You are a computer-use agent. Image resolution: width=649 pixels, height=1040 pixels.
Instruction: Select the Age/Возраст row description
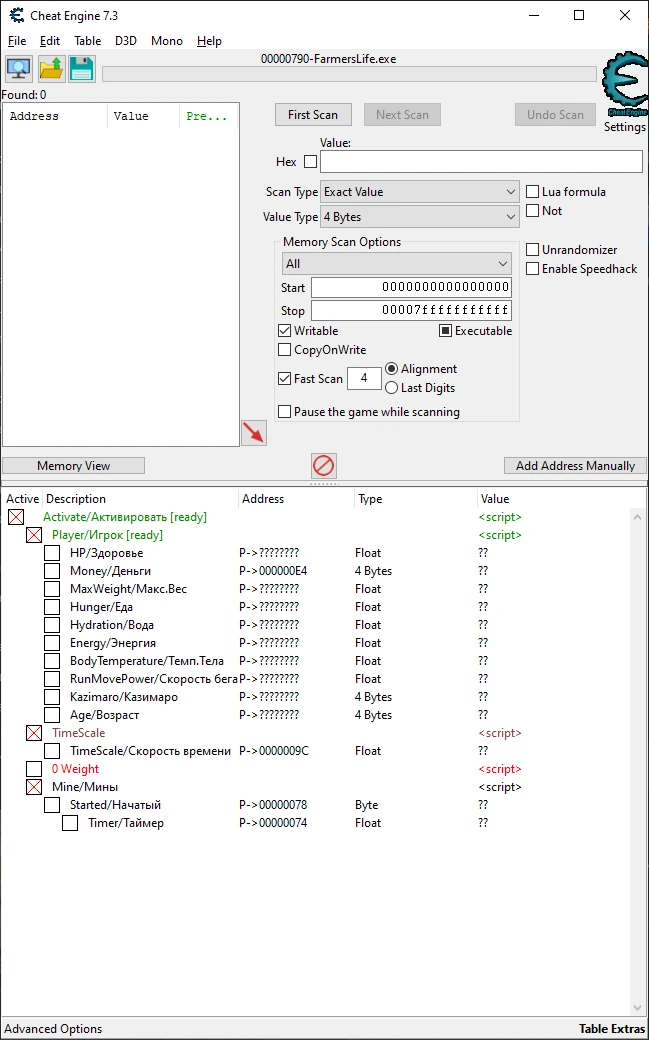click(x=104, y=715)
